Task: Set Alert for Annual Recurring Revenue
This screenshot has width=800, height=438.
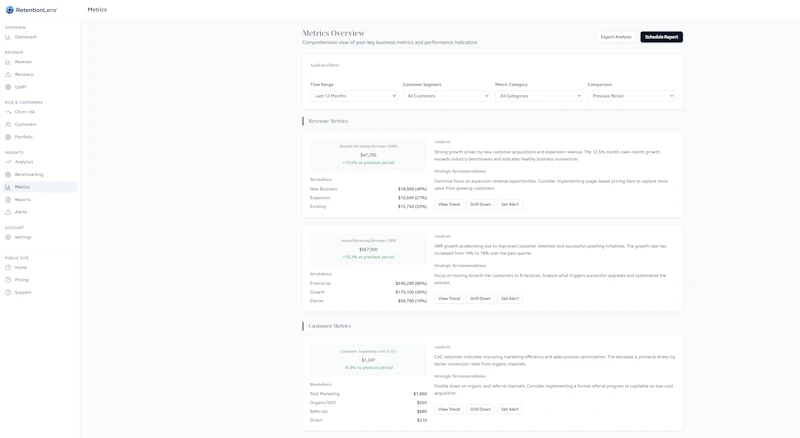Action: point(510,299)
